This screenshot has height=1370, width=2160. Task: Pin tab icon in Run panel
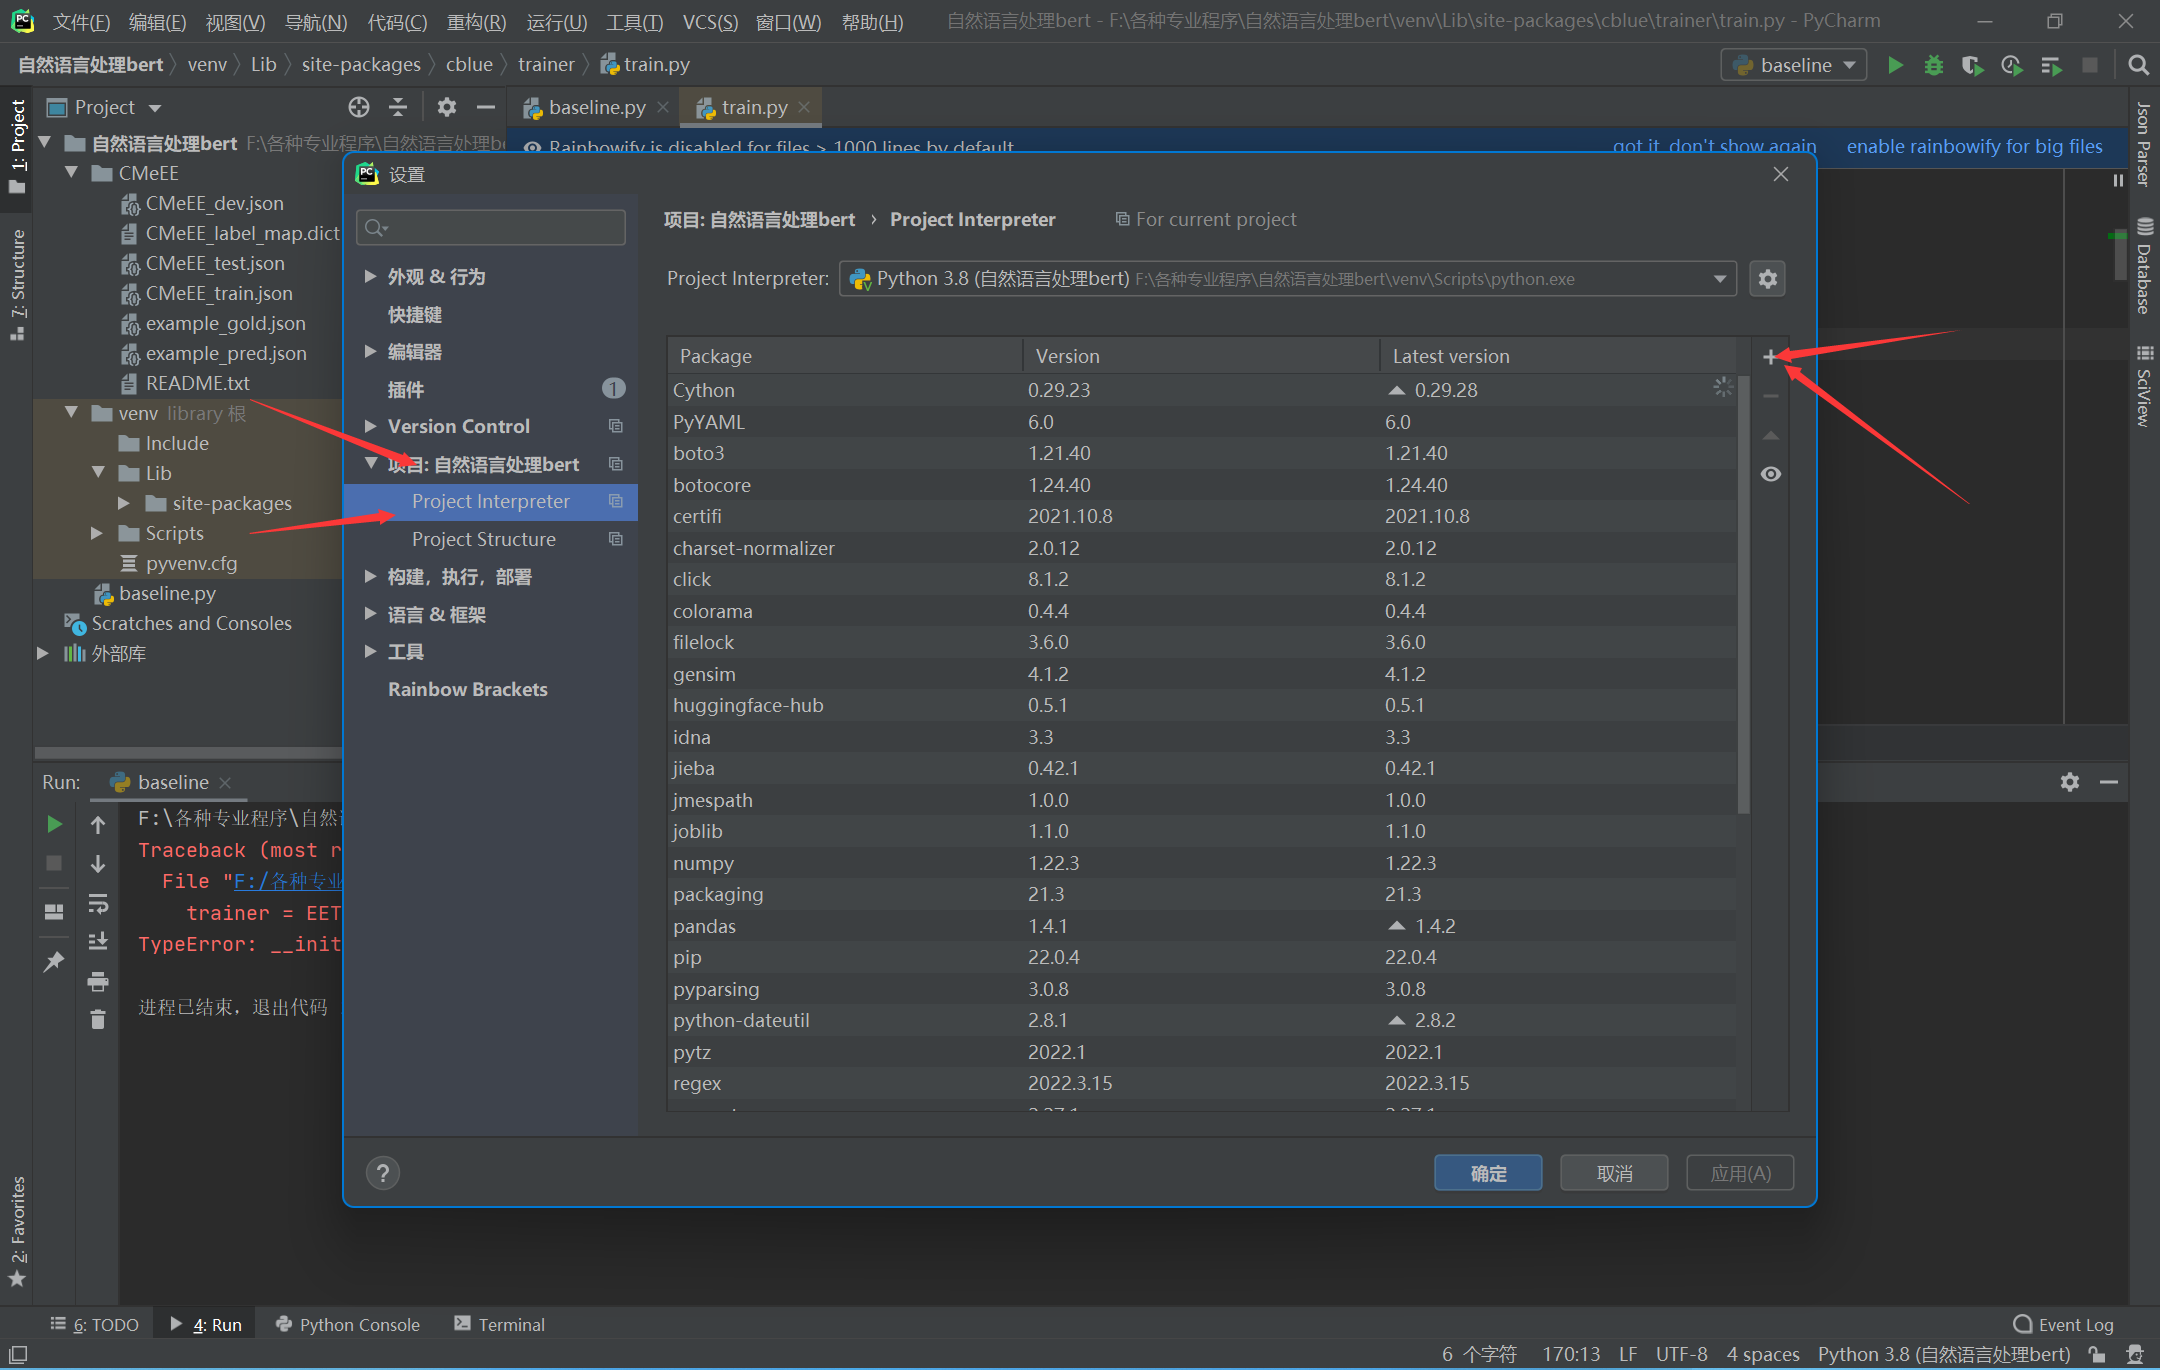click(54, 962)
